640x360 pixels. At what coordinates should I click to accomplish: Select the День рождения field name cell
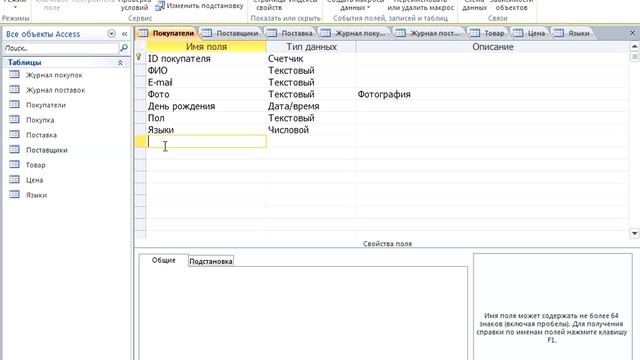tap(206, 106)
